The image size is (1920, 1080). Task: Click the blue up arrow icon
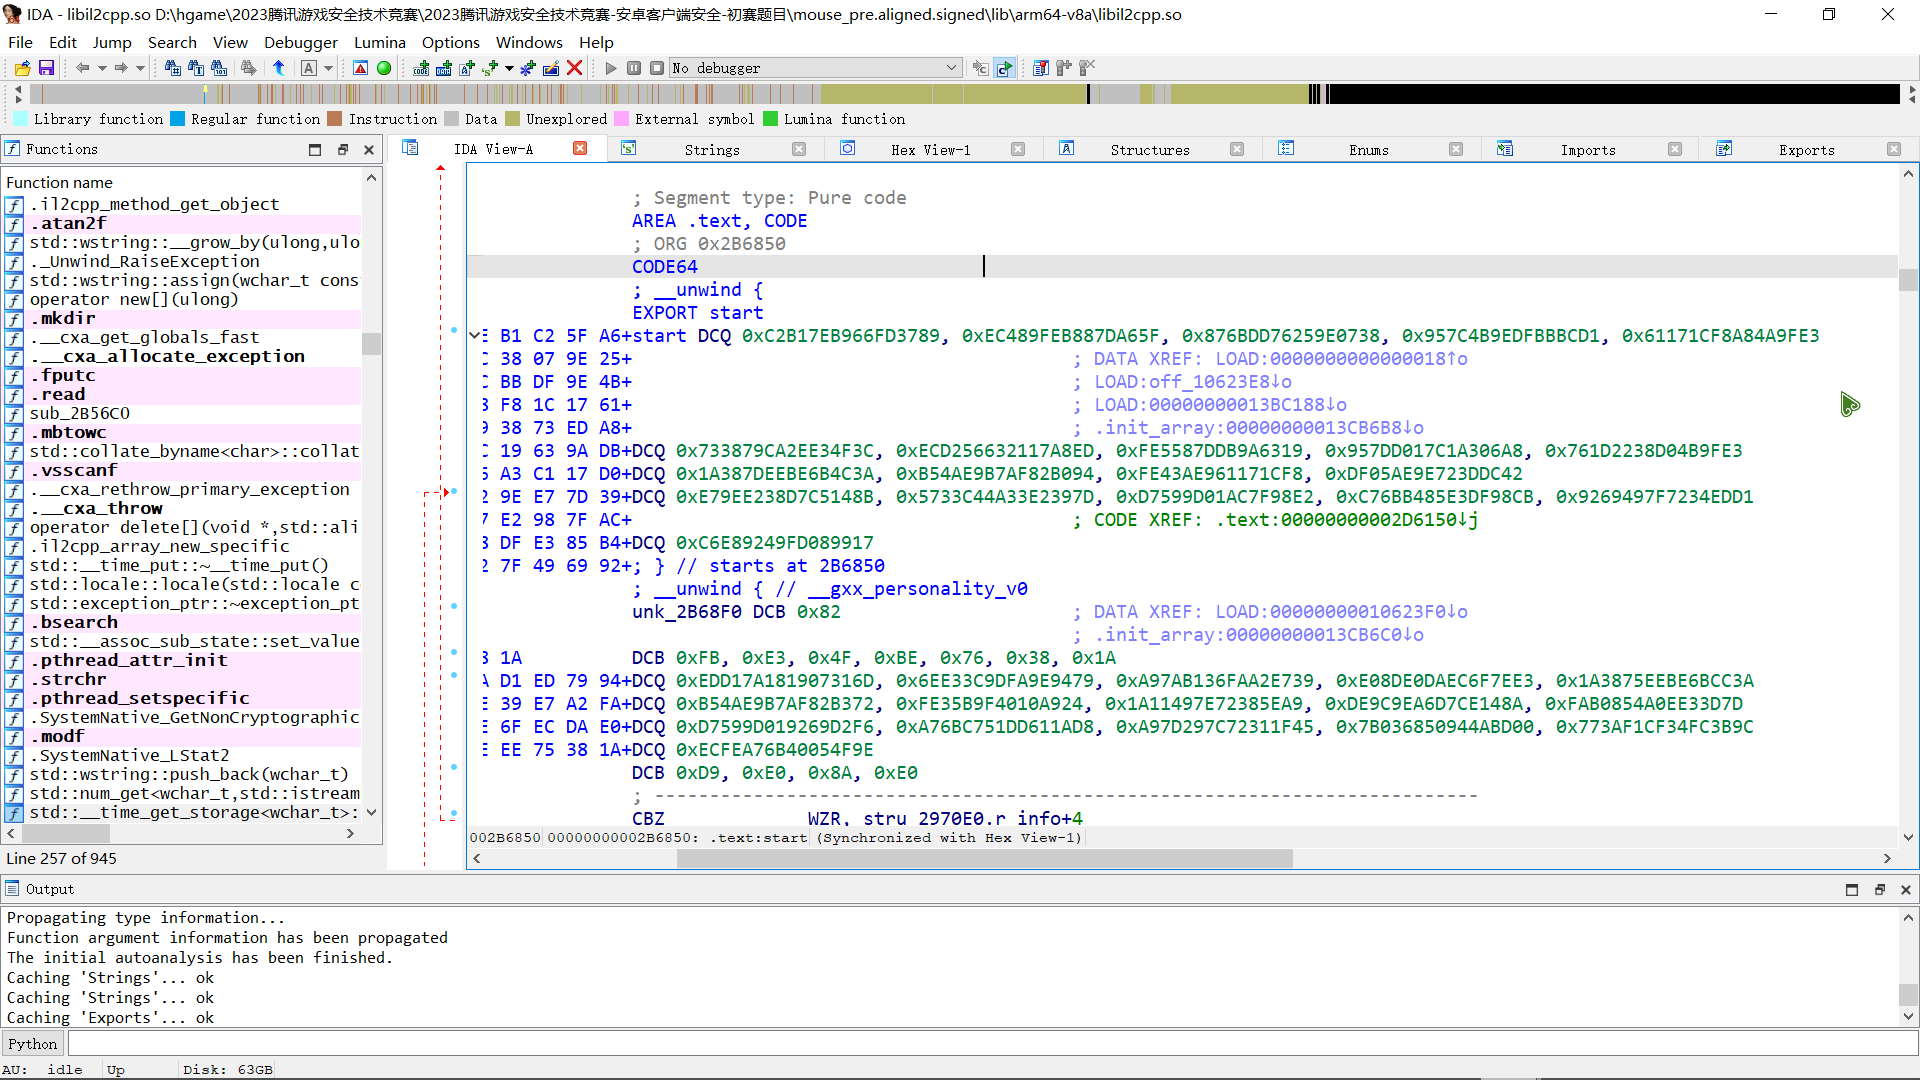pyautogui.click(x=279, y=68)
